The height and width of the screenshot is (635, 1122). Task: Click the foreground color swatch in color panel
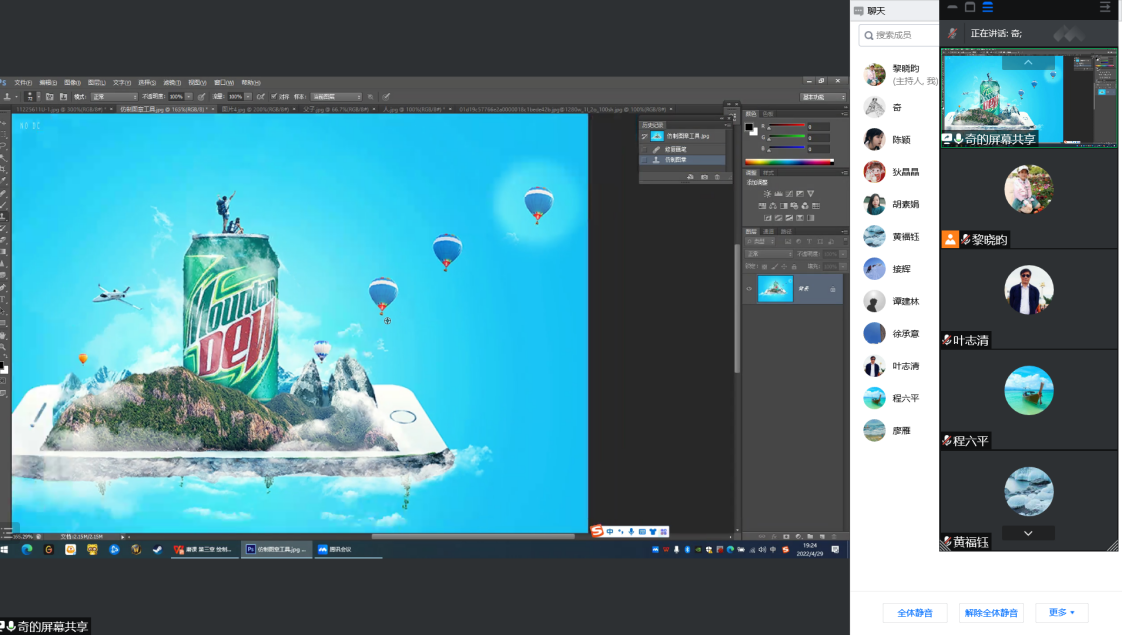[x=748, y=127]
